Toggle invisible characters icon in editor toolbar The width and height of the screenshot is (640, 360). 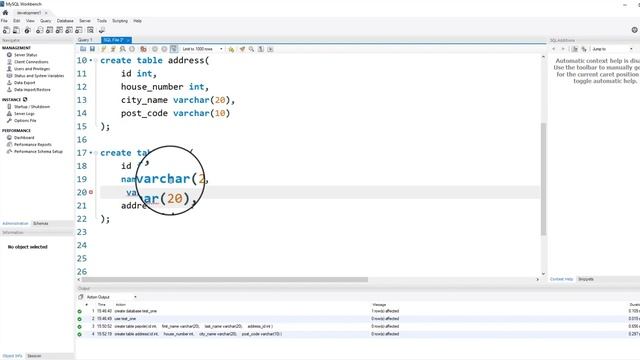(261, 49)
